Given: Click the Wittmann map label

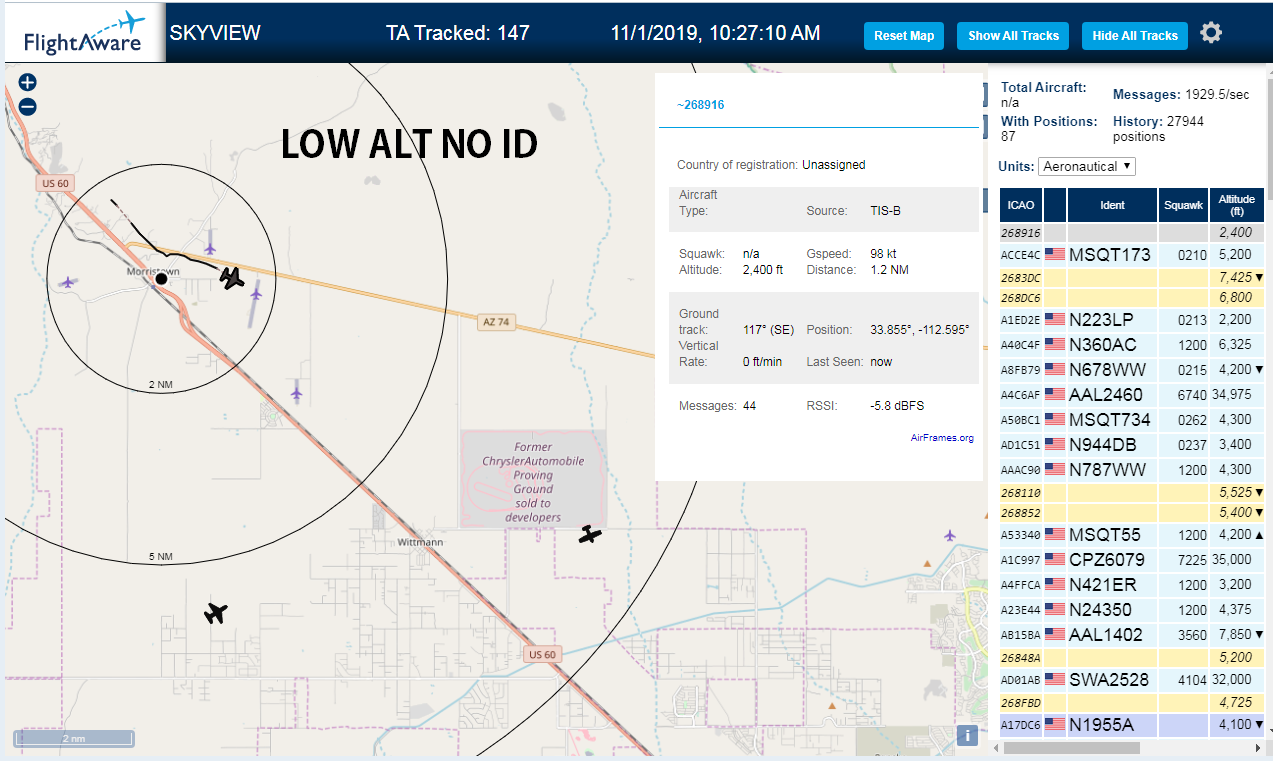Looking at the screenshot, I should [420, 542].
